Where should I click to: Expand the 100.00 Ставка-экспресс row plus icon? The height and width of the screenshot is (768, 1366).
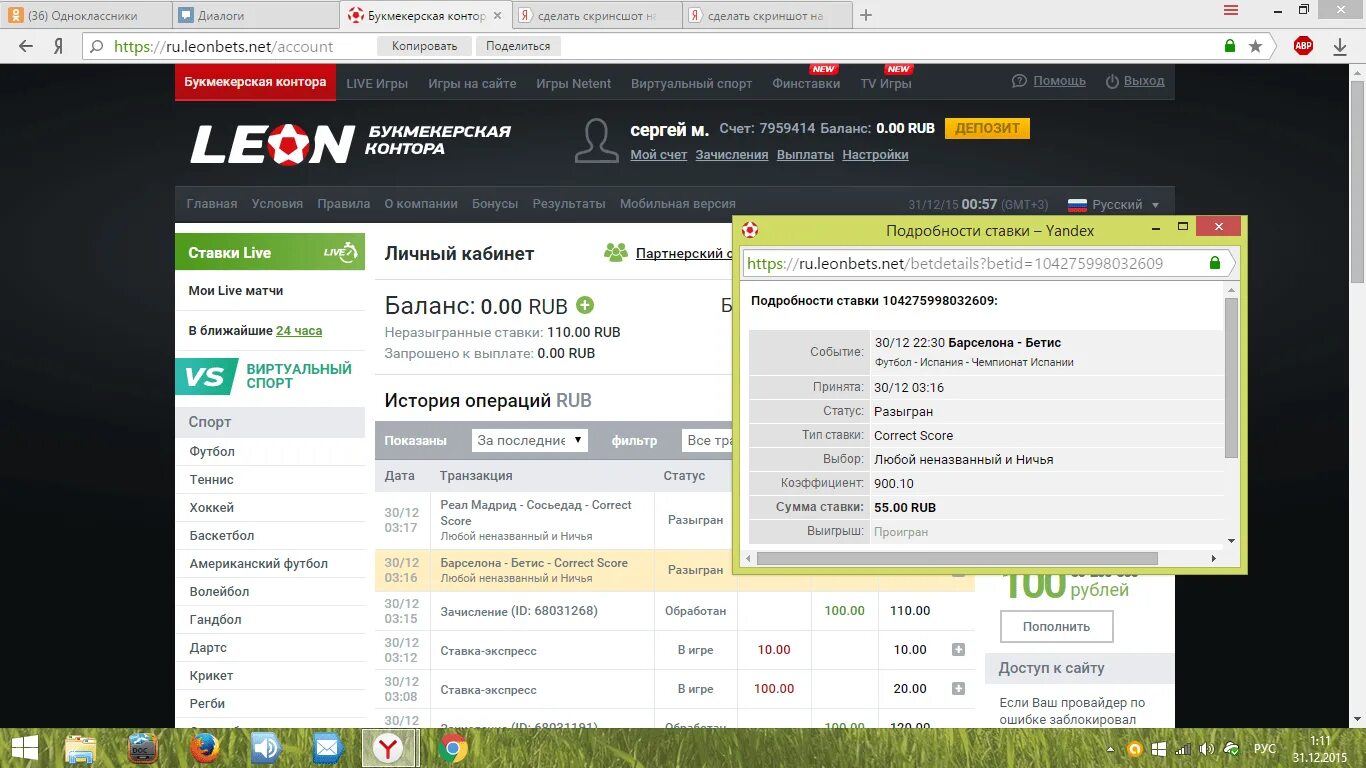tap(958, 689)
